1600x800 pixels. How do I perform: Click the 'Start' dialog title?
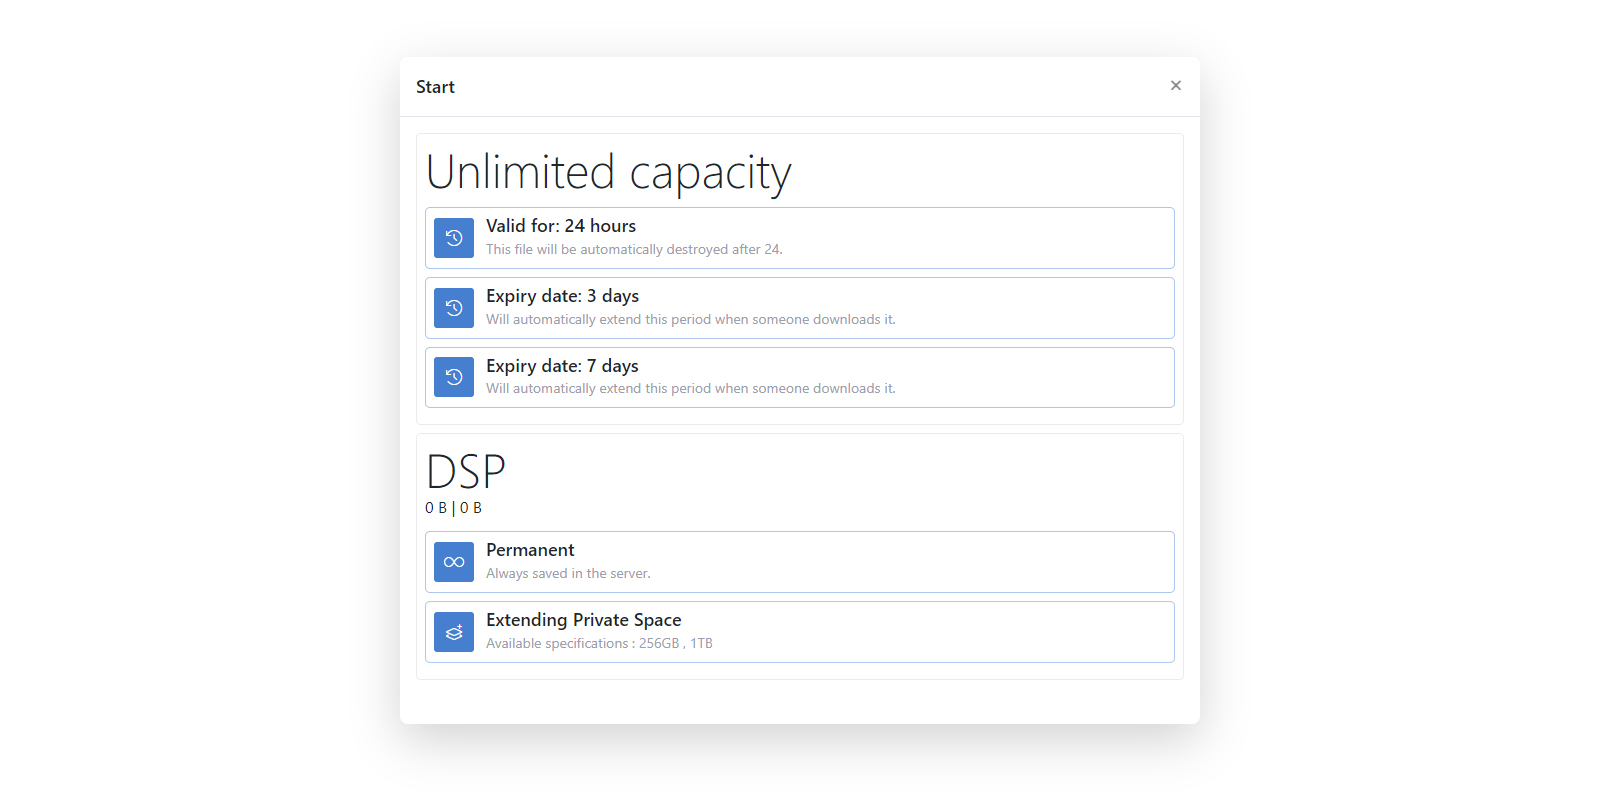point(435,87)
